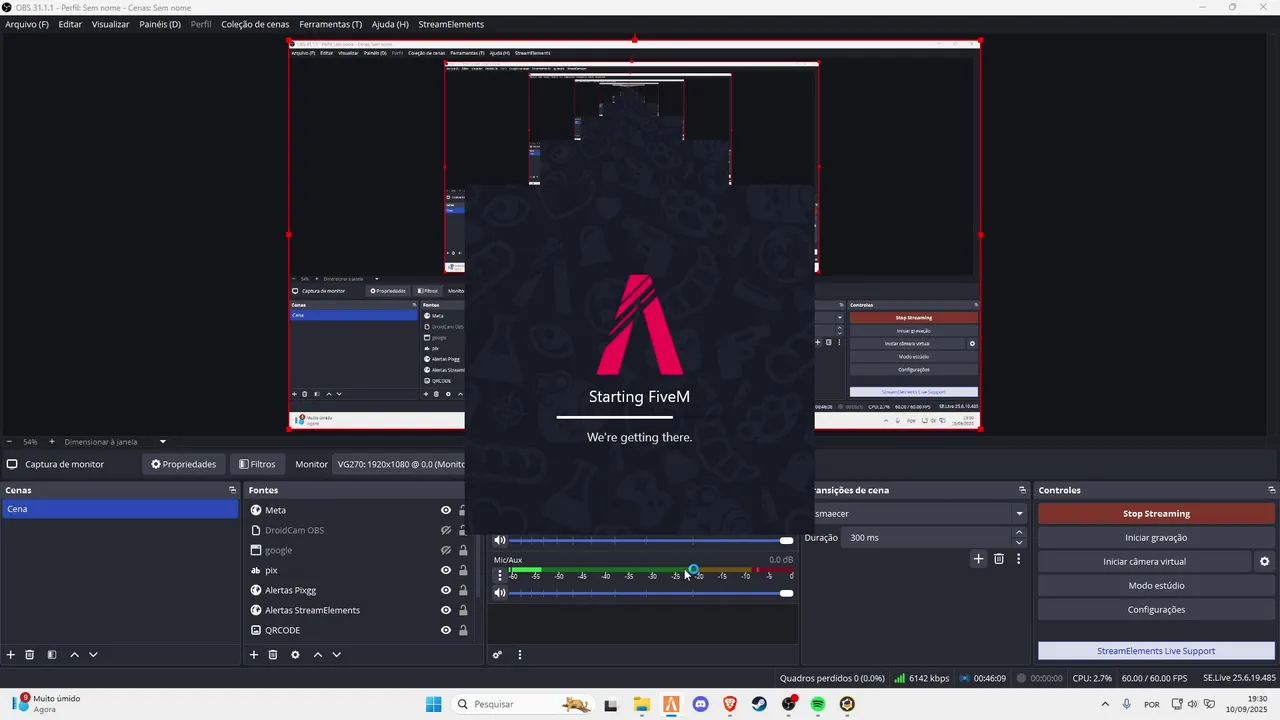Show hidden system tray icons chevron
Screen dimensions: 1280x720
pos(1105,704)
